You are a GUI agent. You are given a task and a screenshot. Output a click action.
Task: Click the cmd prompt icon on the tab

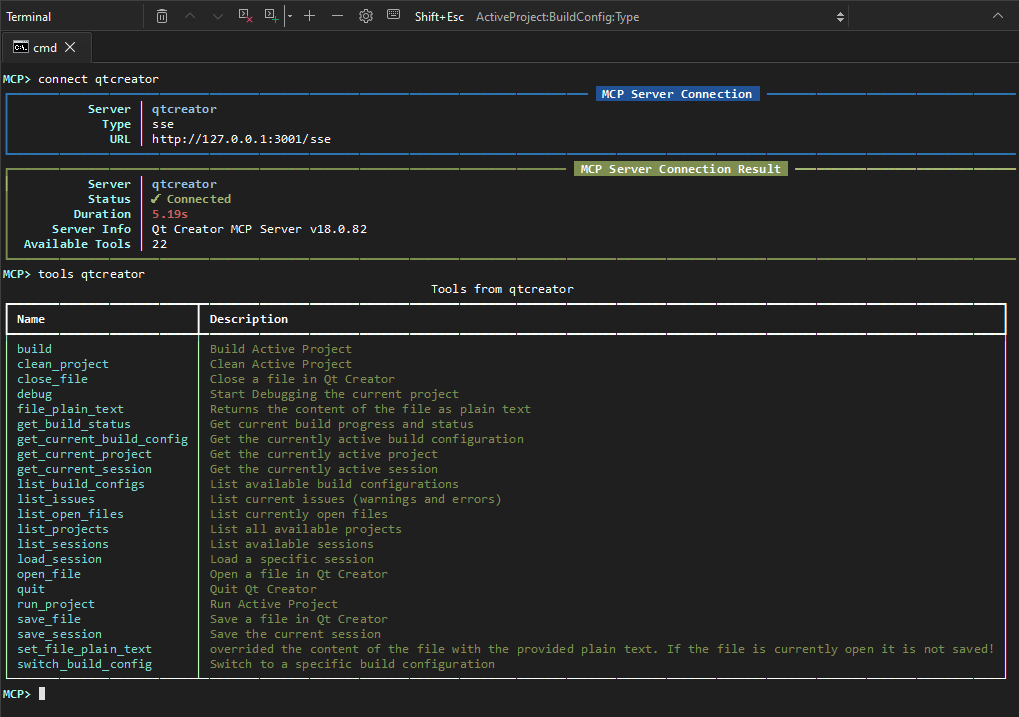[23, 46]
